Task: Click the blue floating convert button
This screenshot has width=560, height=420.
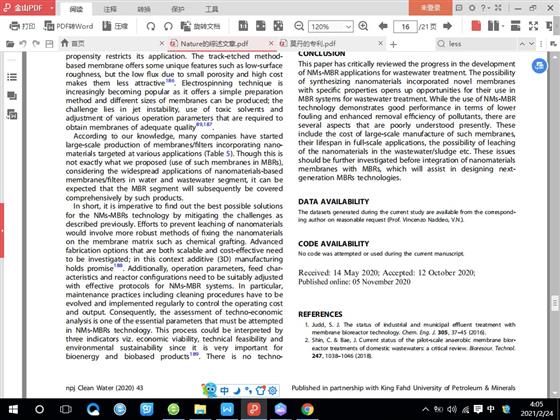Action: [x=539, y=66]
